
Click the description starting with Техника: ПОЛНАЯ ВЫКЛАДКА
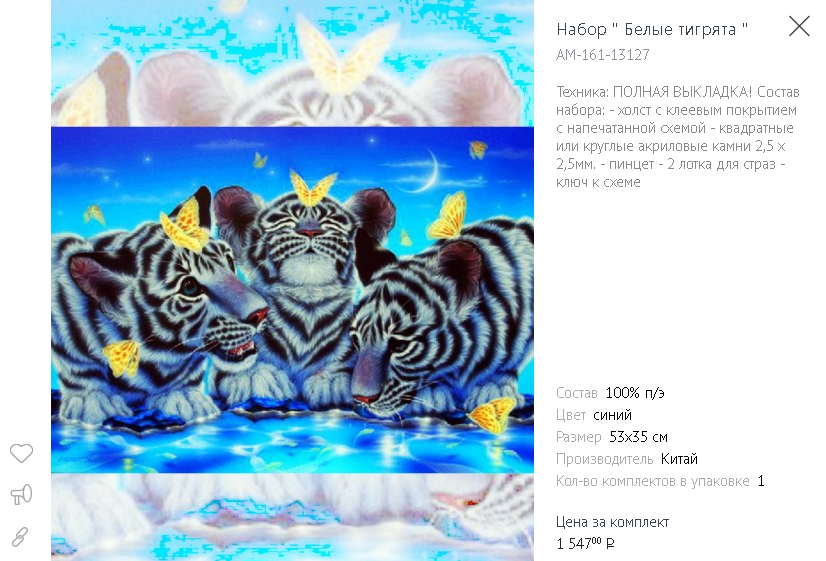(x=678, y=136)
